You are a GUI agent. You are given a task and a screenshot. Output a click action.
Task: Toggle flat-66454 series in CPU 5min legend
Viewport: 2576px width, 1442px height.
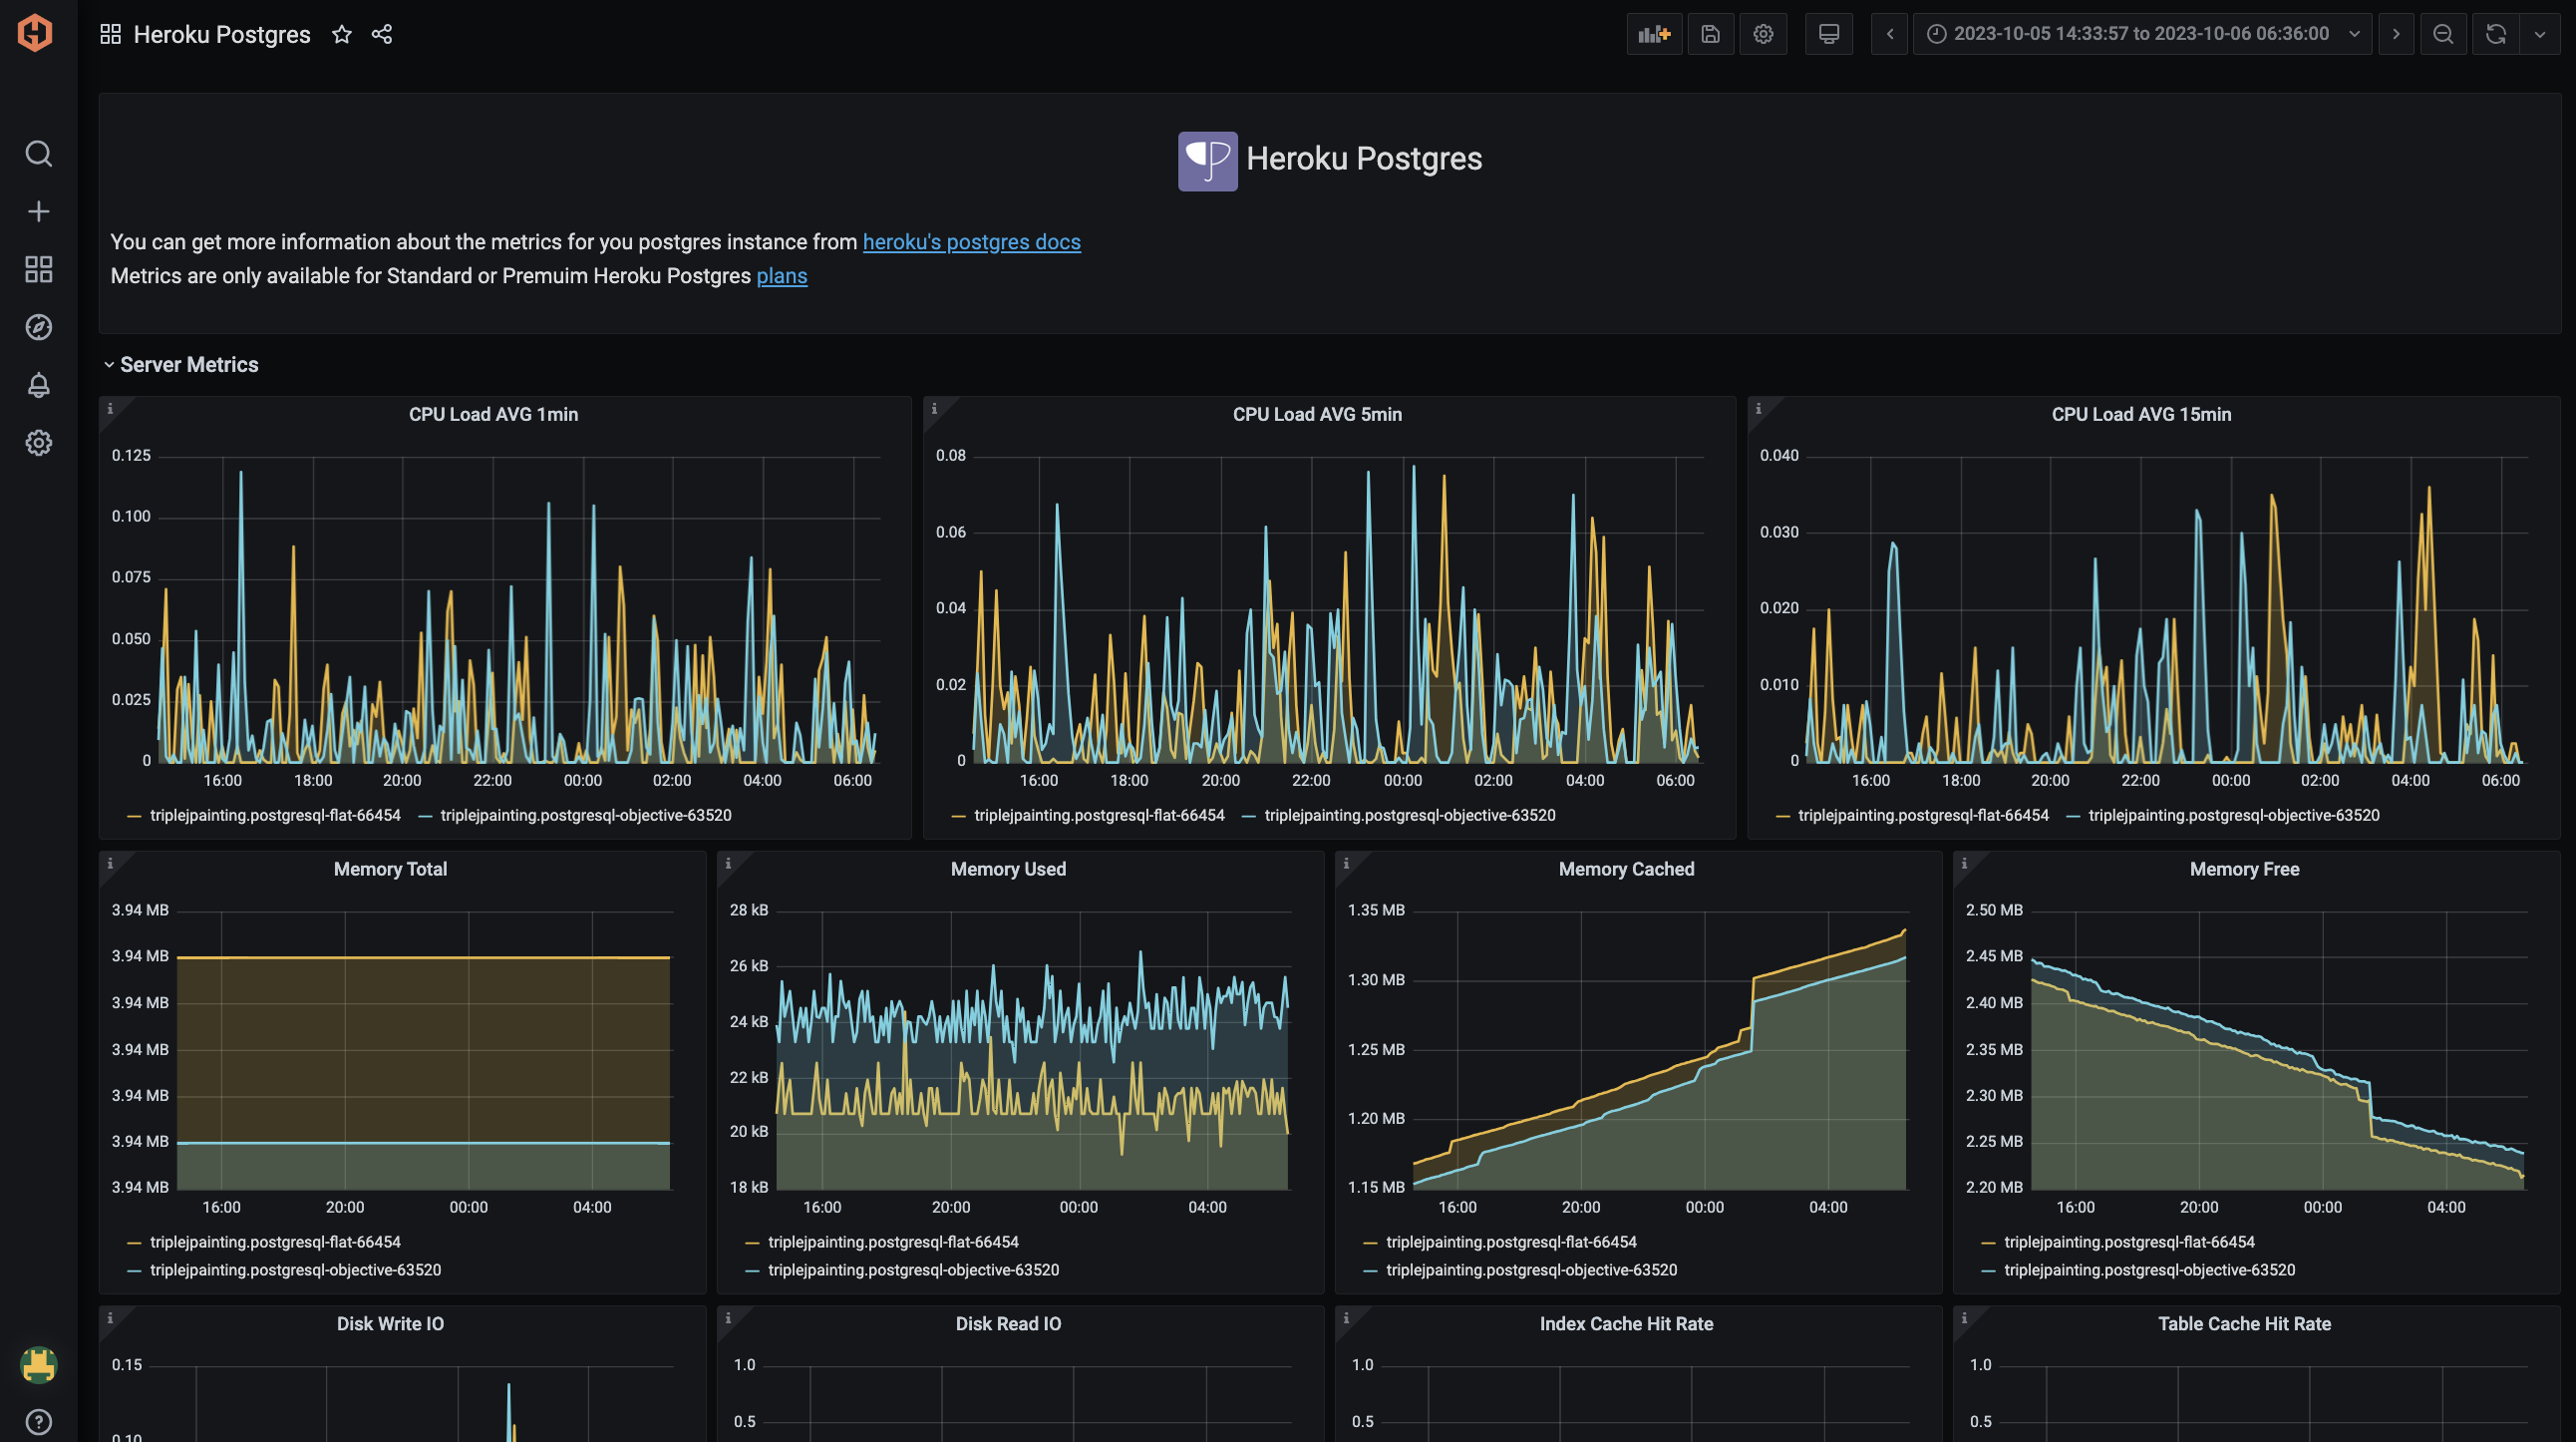(x=1099, y=815)
